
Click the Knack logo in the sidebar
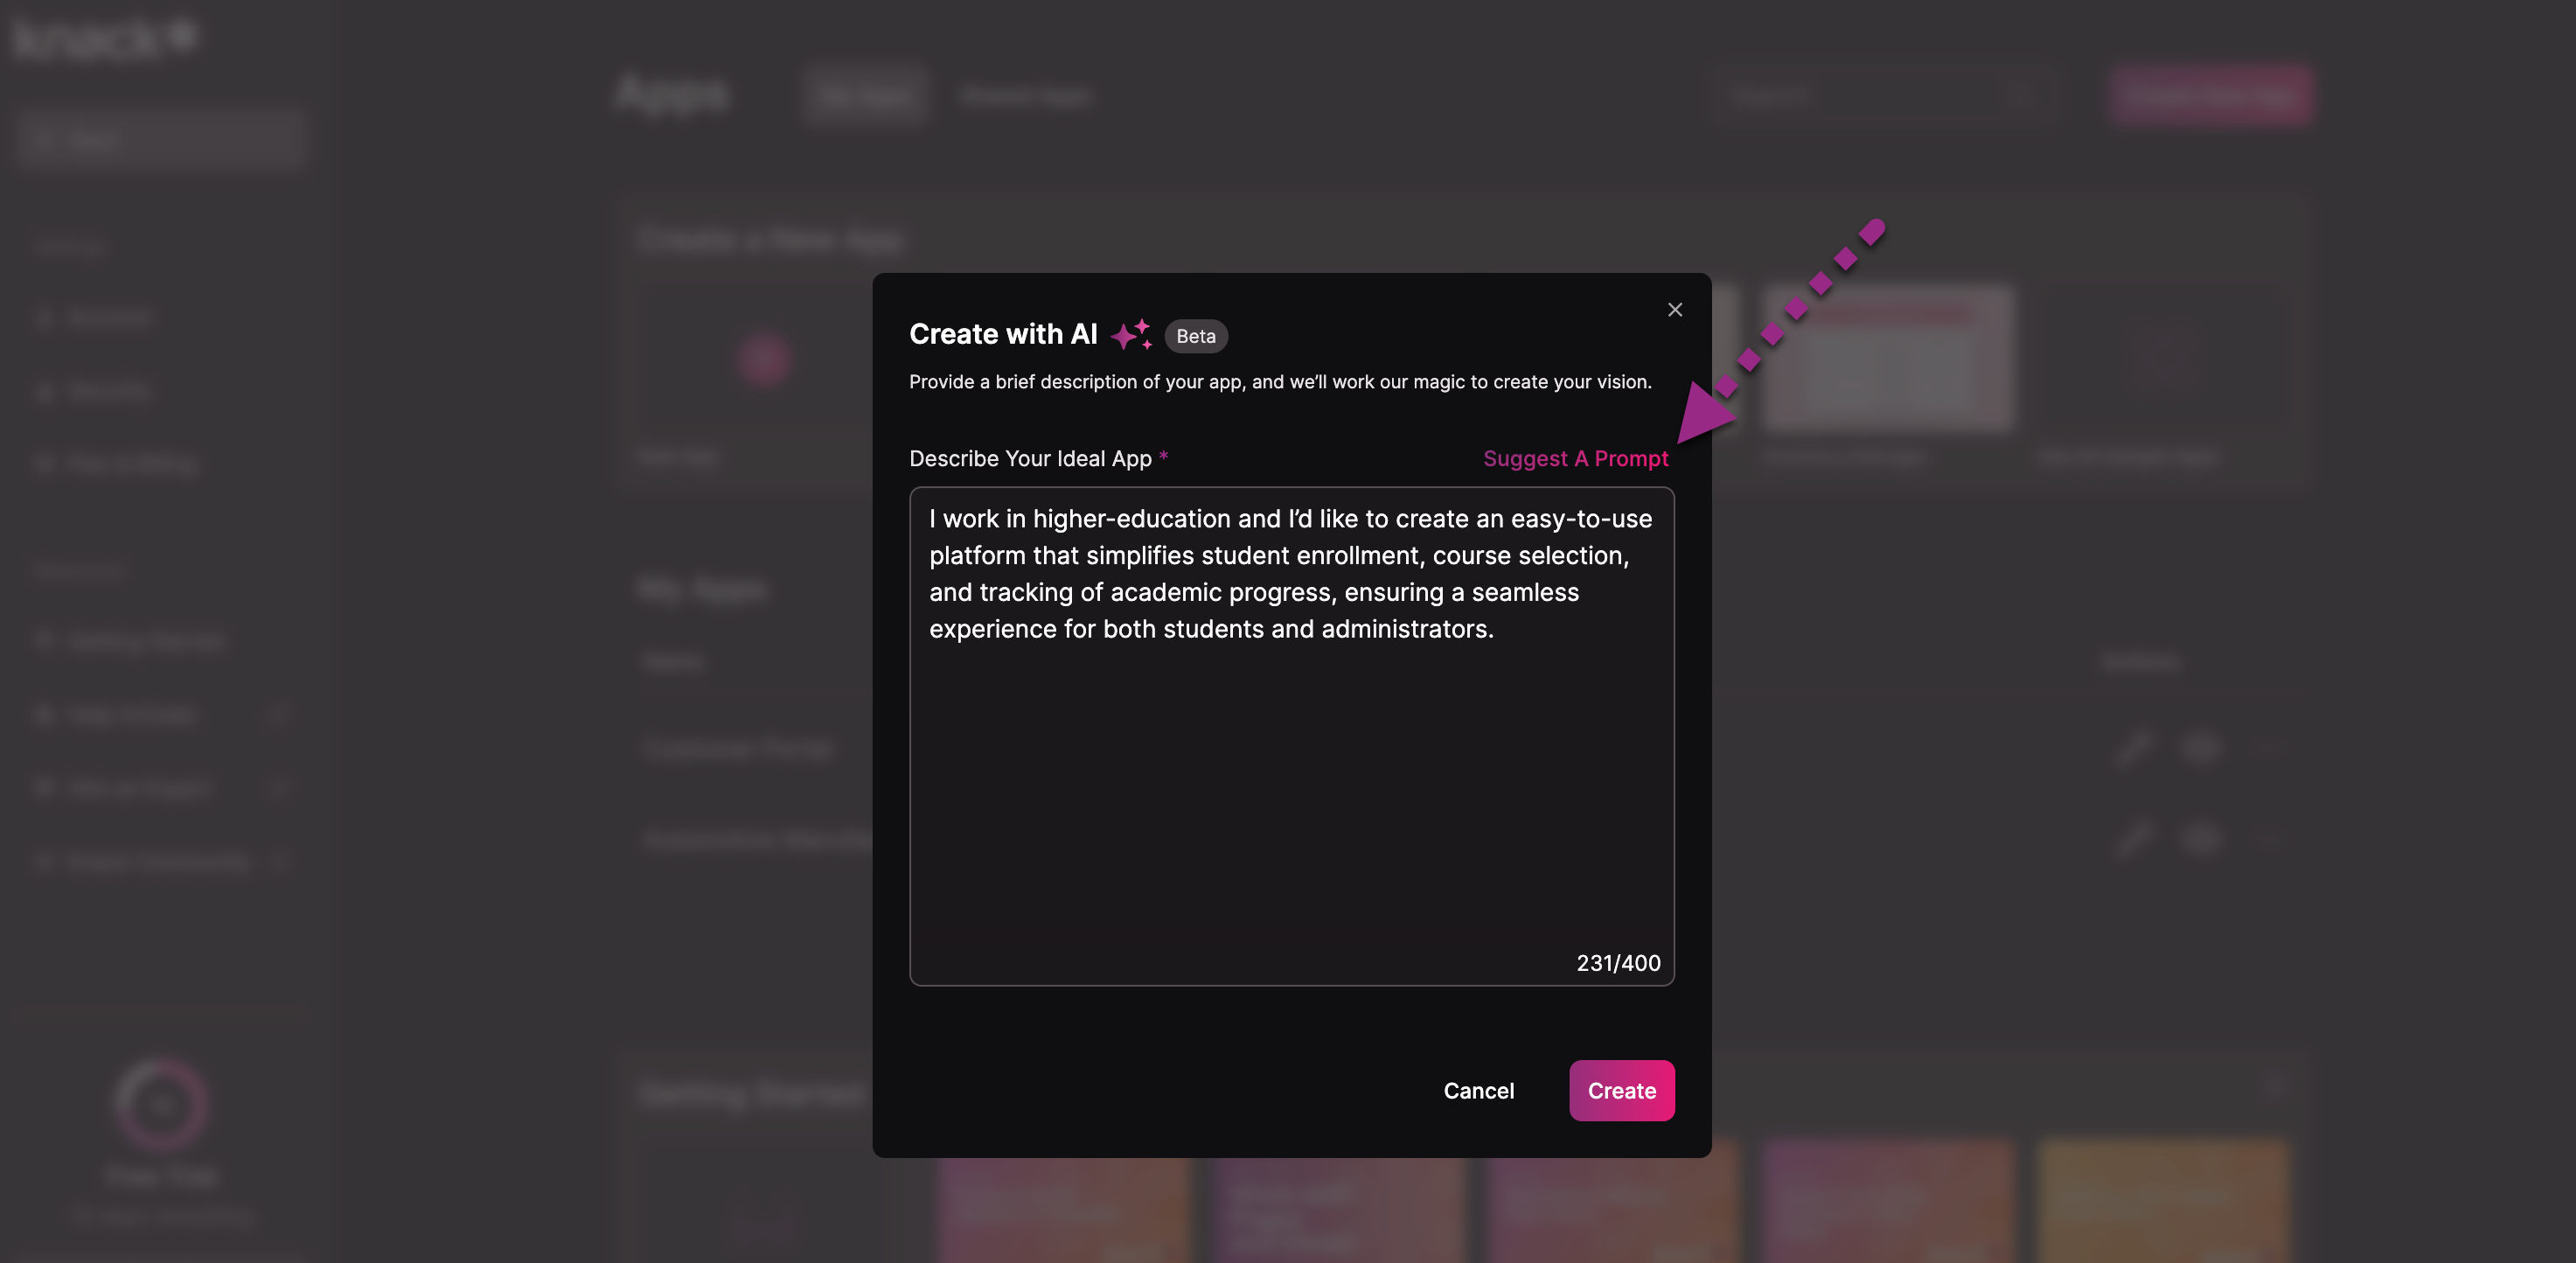pyautogui.click(x=105, y=38)
